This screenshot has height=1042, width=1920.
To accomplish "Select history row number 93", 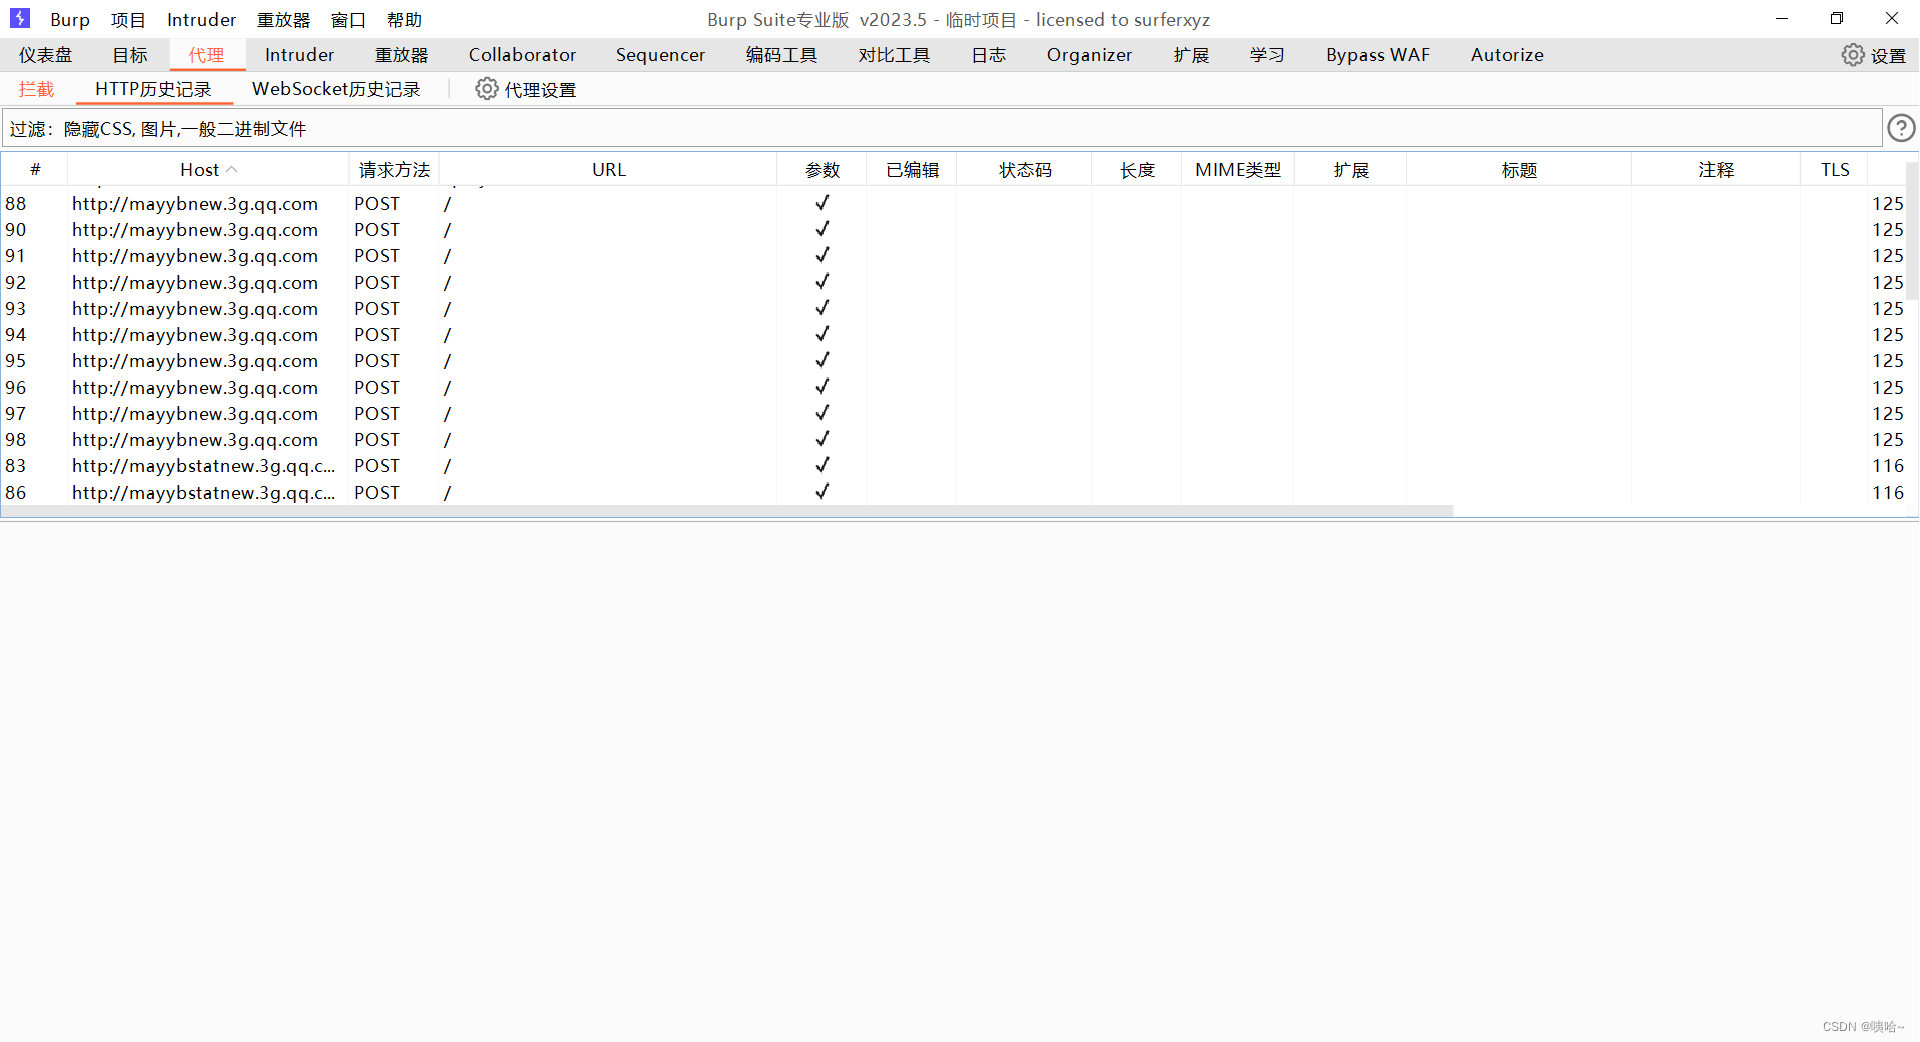I will [954, 309].
